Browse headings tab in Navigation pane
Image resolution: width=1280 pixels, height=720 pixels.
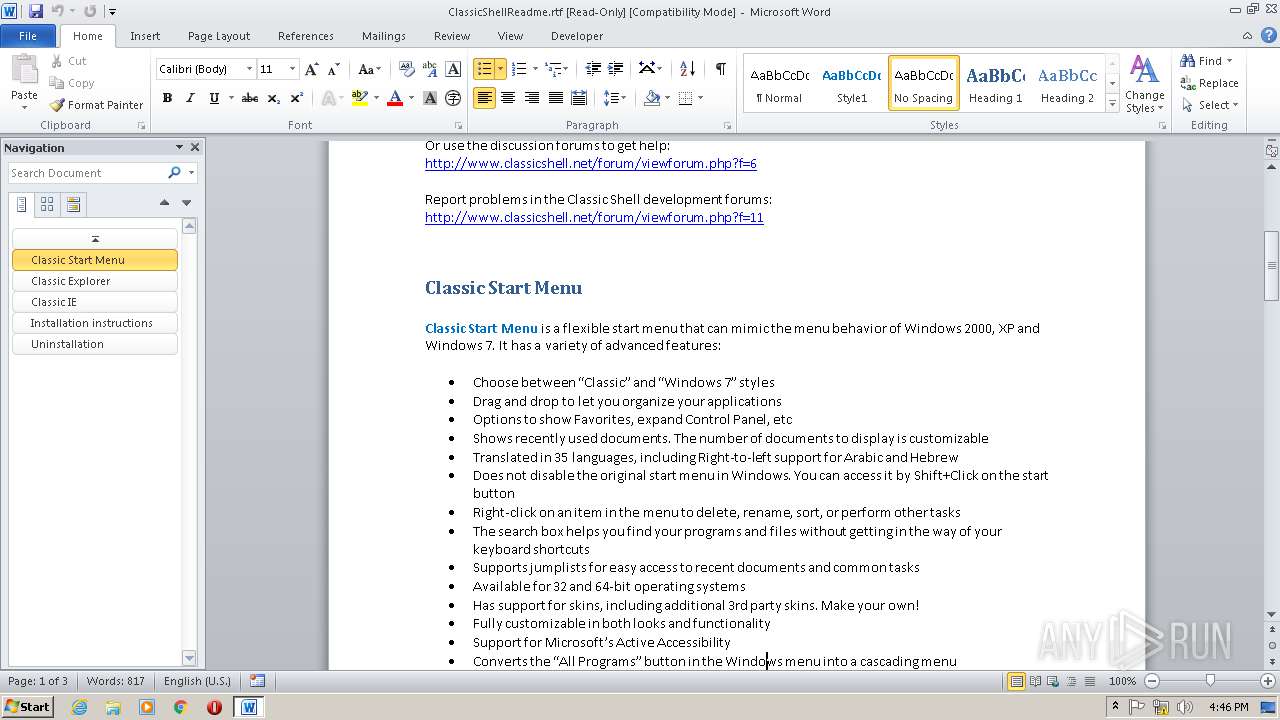22,204
